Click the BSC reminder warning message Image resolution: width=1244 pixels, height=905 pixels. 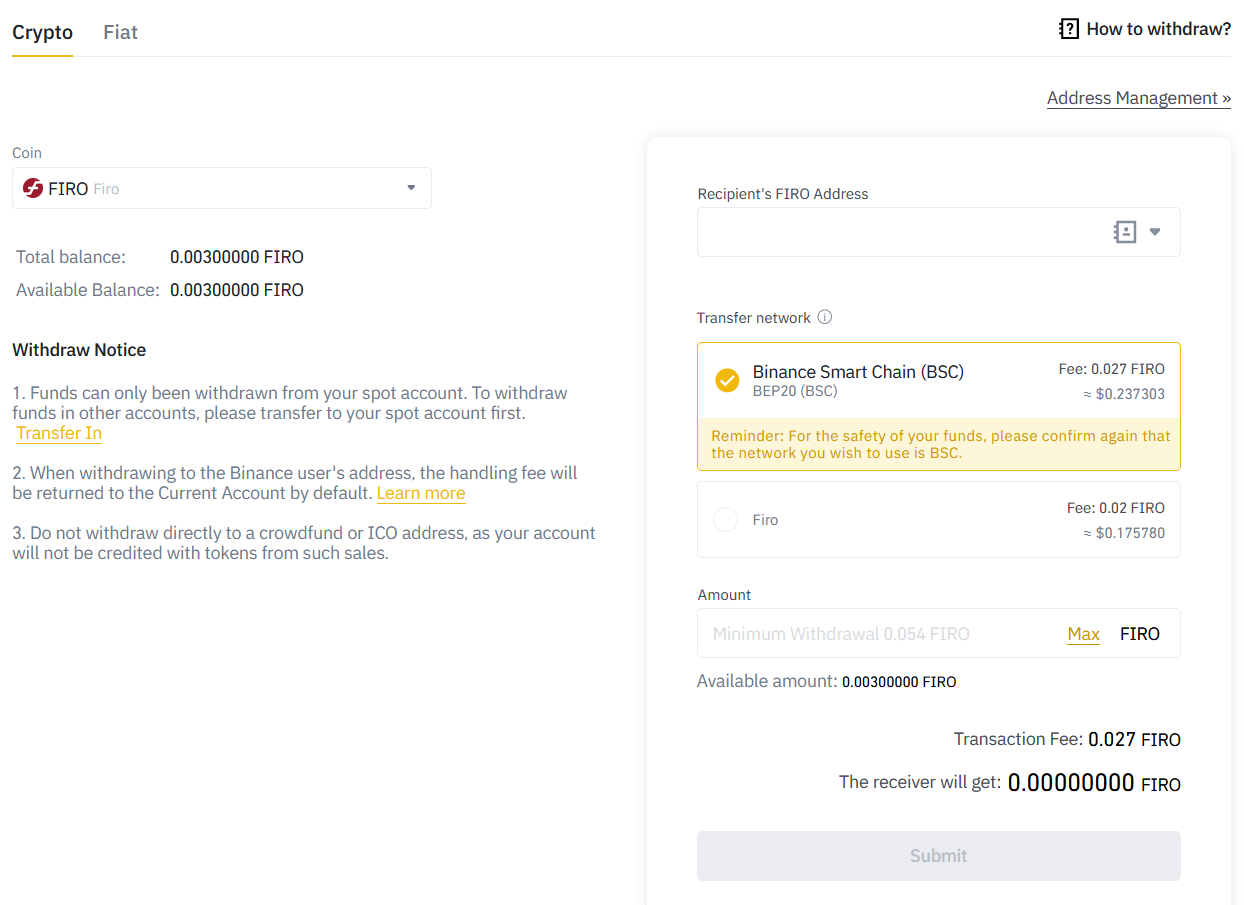click(940, 444)
